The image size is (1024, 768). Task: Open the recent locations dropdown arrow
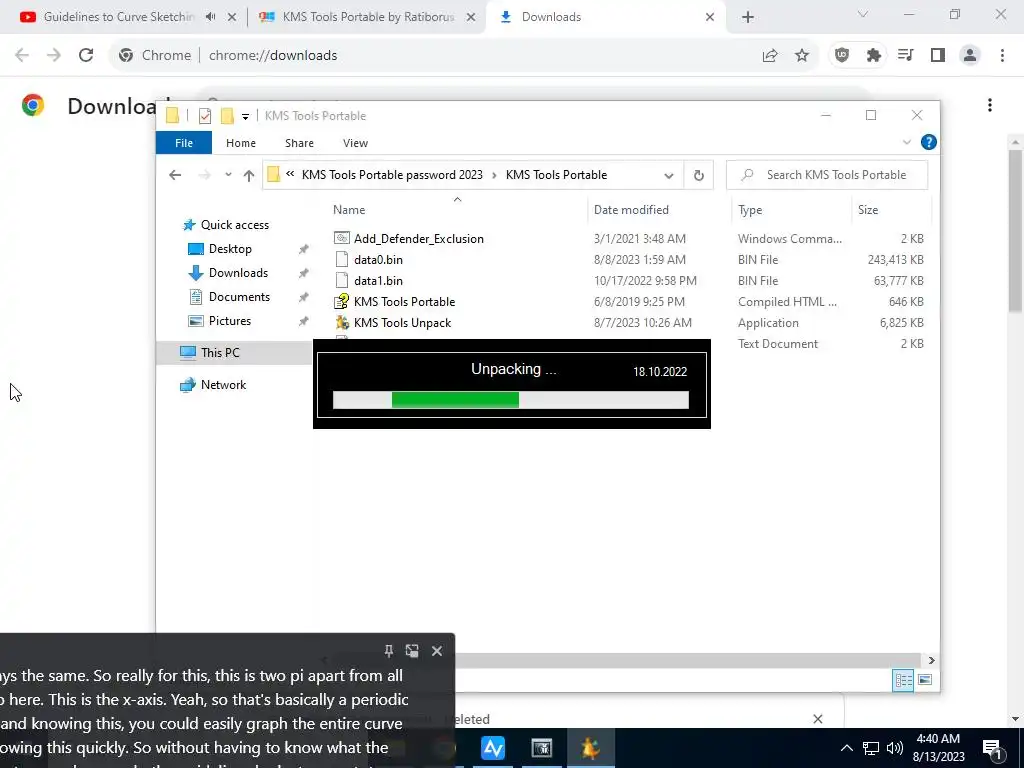(x=228, y=175)
